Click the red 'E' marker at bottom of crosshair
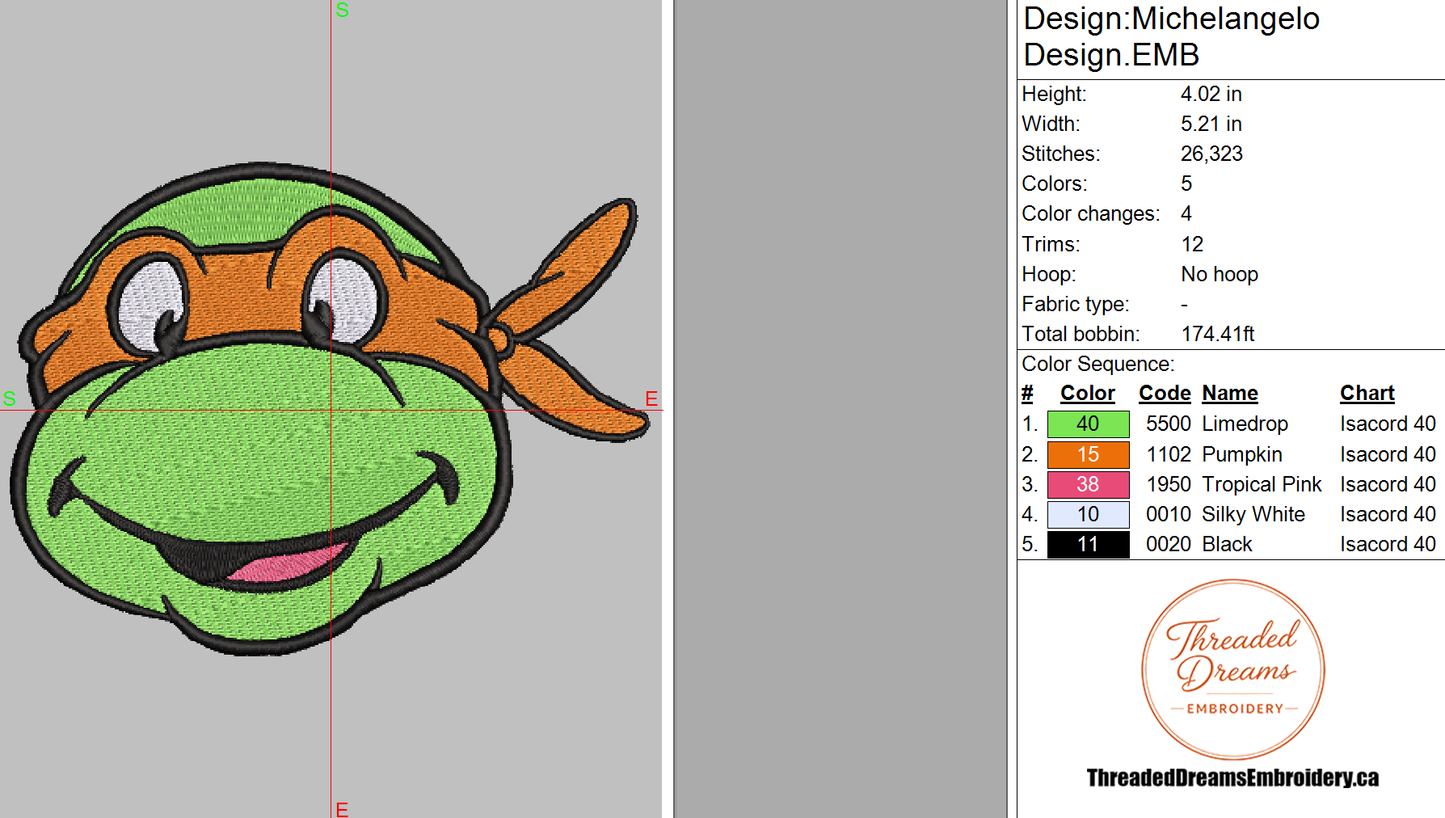Image resolution: width=1445 pixels, height=818 pixels. (342, 809)
